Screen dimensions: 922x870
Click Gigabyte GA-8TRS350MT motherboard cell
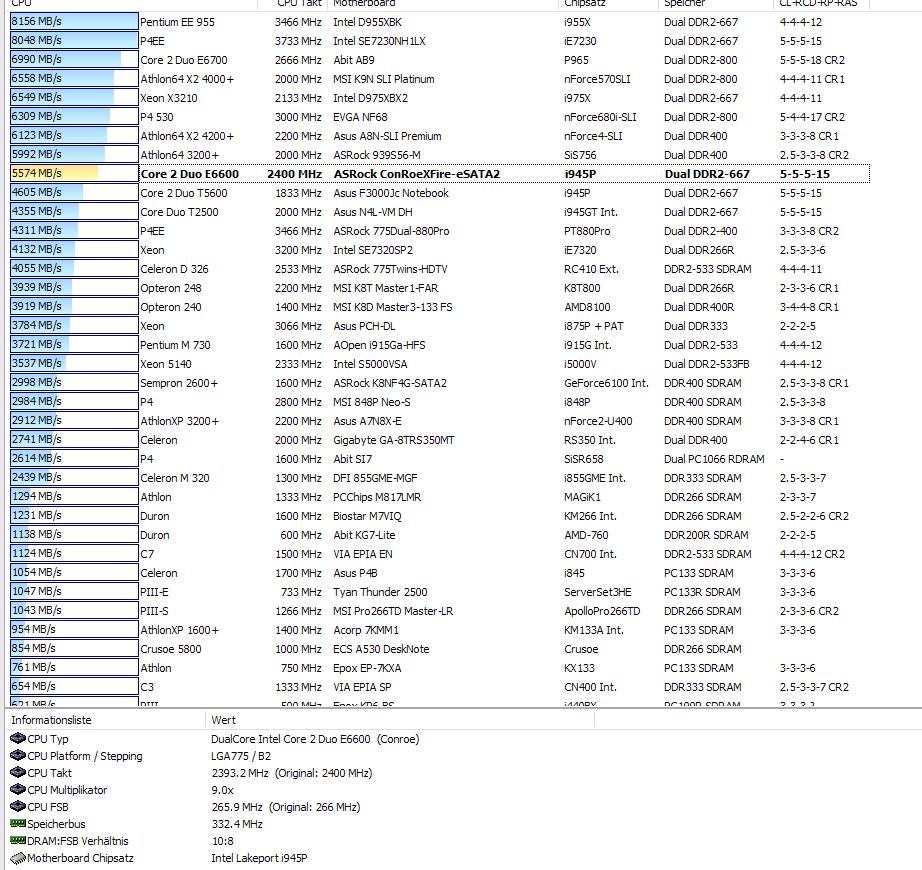(393, 440)
